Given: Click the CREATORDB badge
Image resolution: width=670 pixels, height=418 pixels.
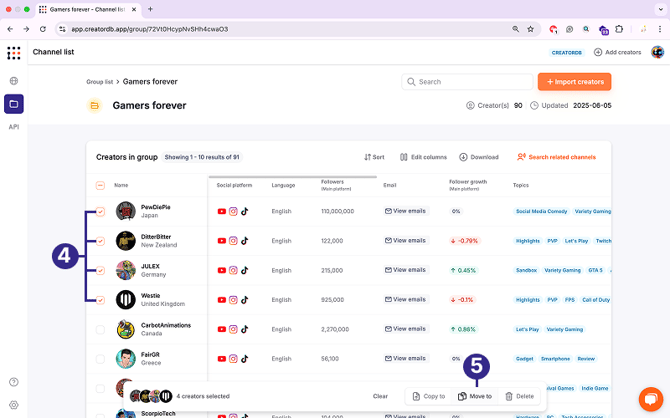Looking at the screenshot, I should [x=567, y=53].
